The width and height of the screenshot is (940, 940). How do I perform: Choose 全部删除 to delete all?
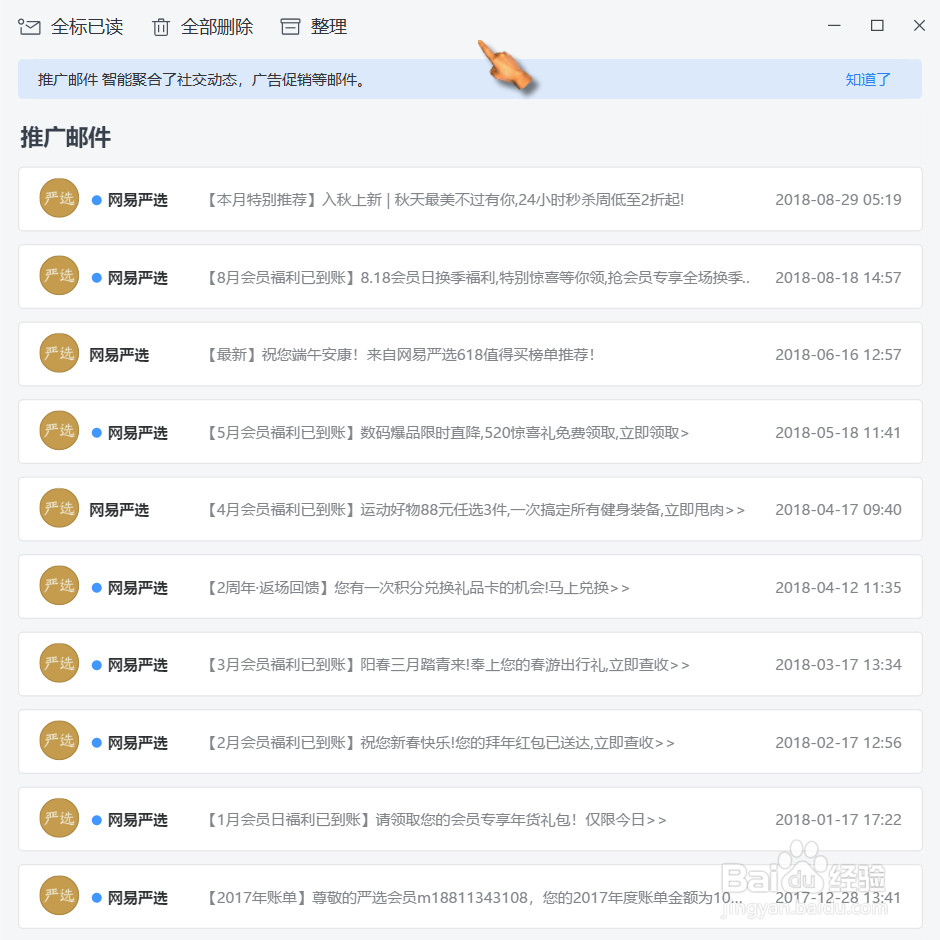[217, 27]
